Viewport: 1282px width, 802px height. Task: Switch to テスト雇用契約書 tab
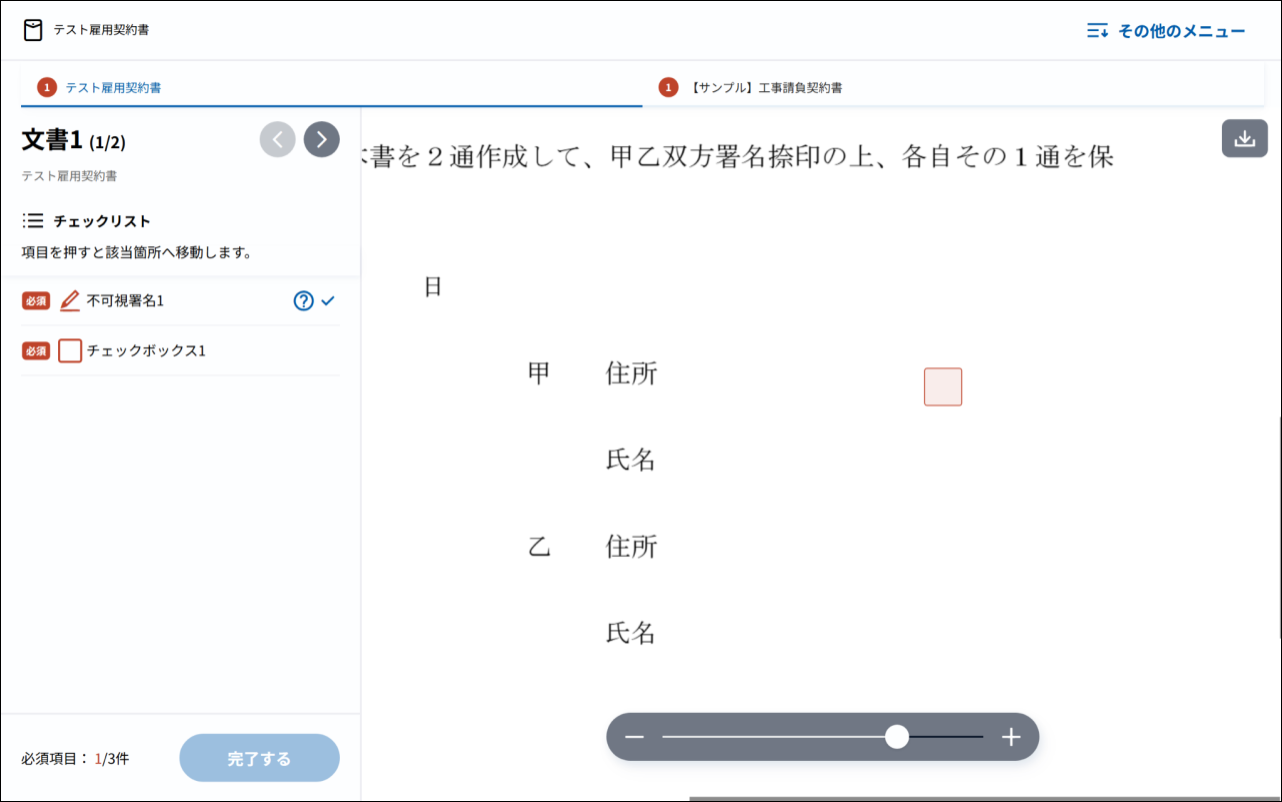(113, 88)
